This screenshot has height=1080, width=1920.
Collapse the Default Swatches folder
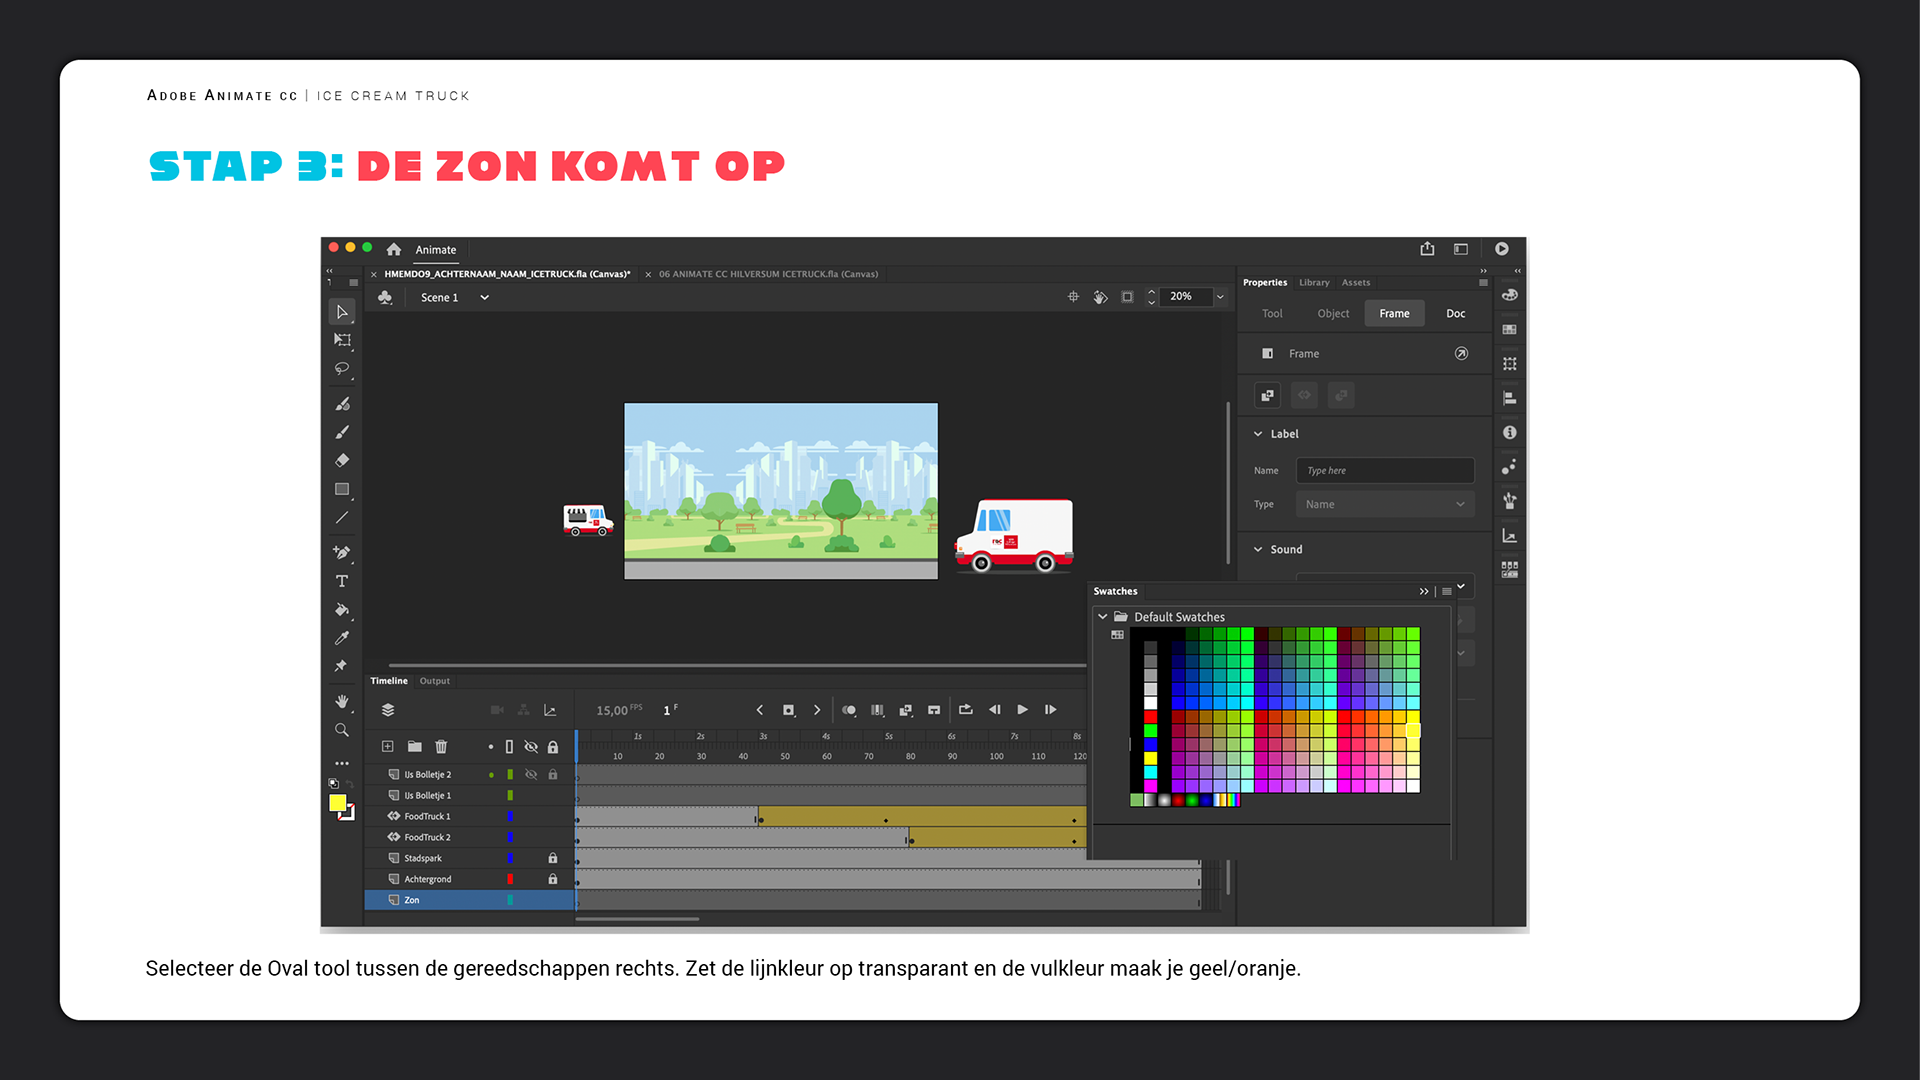pos(1103,617)
